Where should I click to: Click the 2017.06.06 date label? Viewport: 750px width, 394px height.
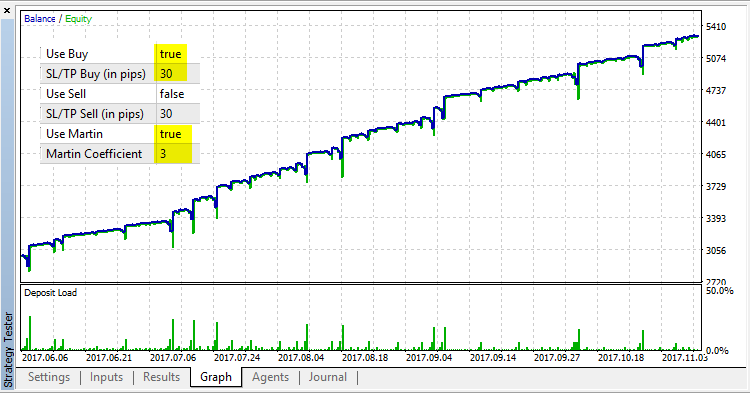[45, 358]
